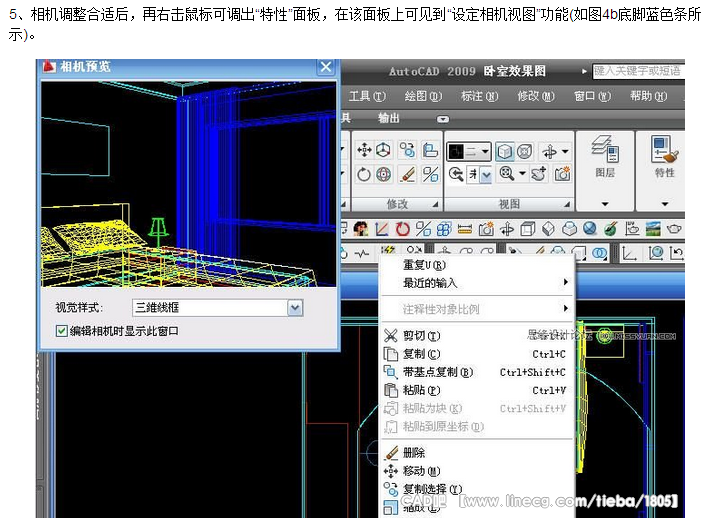Open the visual style swatch dropdown in 视图 panel

point(468,151)
